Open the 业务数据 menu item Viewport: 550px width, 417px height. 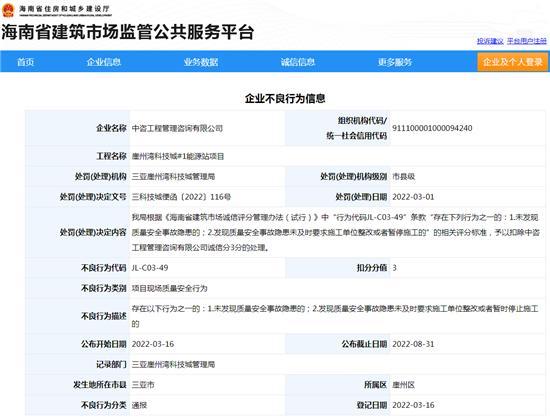point(201,62)
